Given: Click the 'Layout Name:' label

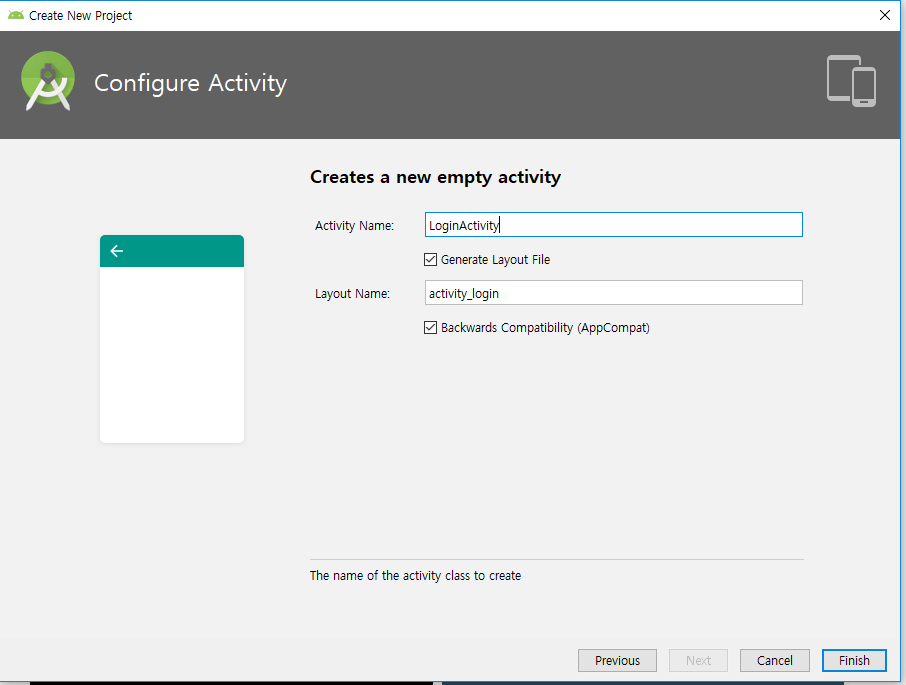Looking at the screenshot, I should pyautogui.click(x=352, y=293).
